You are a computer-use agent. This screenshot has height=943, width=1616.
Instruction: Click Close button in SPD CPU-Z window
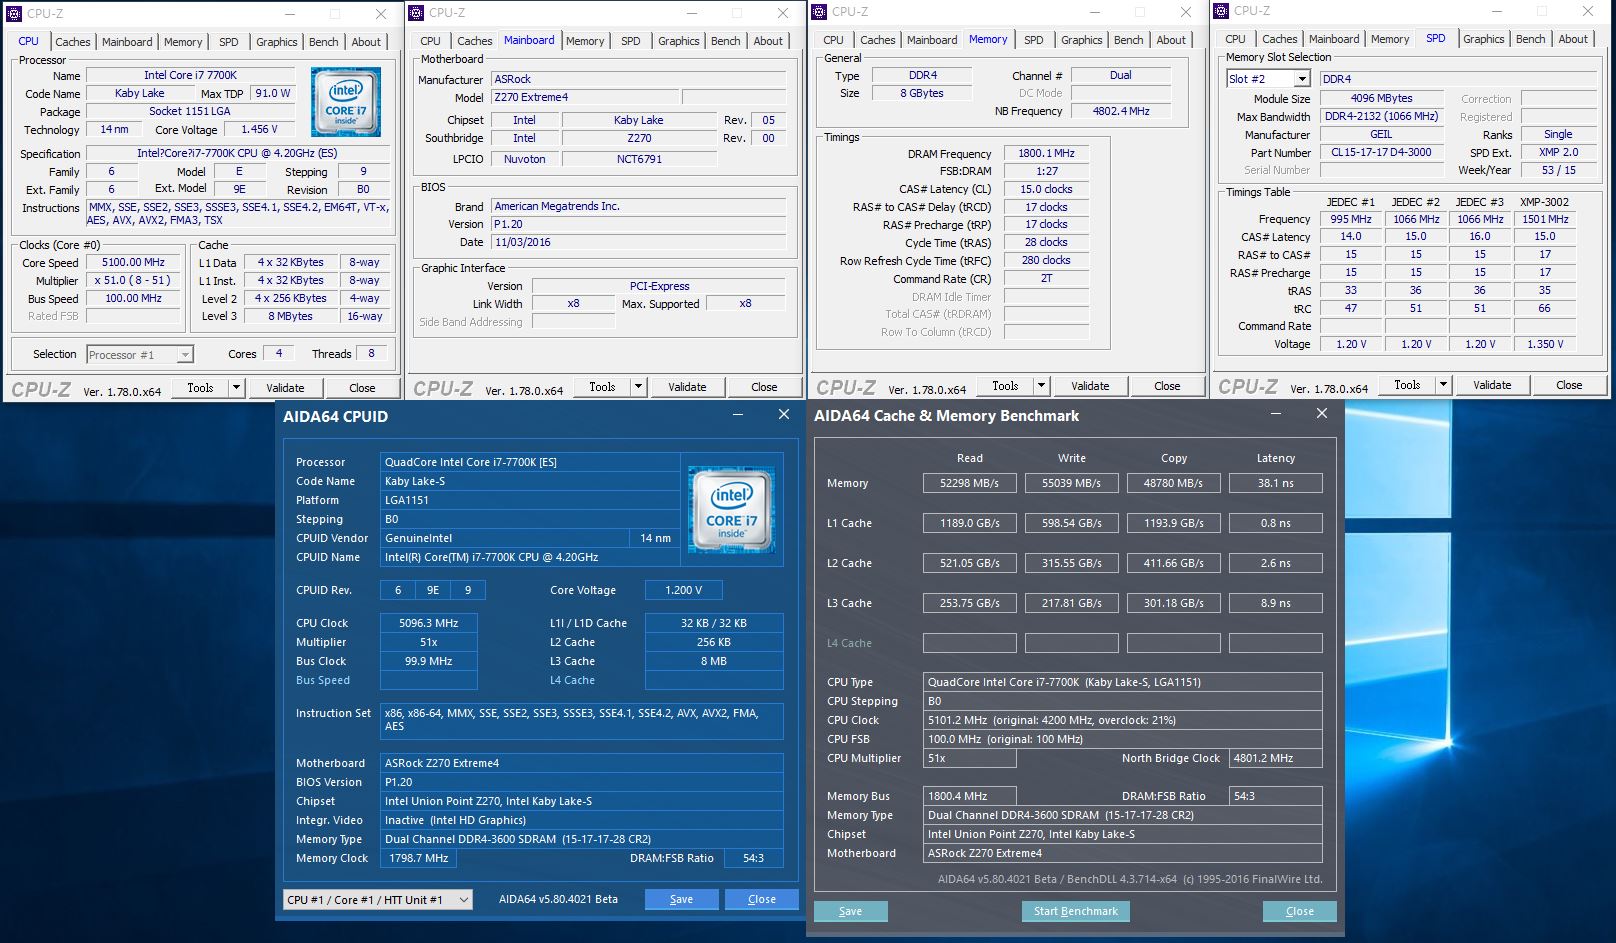pyautogui.click(x=1569, y=385)
